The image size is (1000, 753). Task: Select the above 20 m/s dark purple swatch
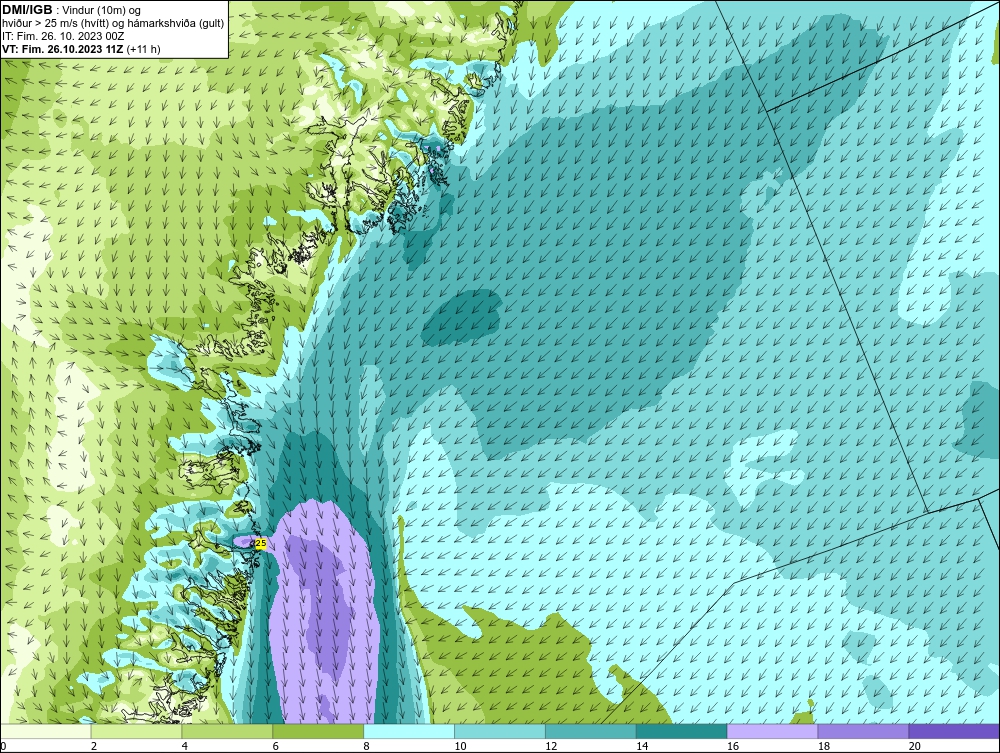coord(954,731)
